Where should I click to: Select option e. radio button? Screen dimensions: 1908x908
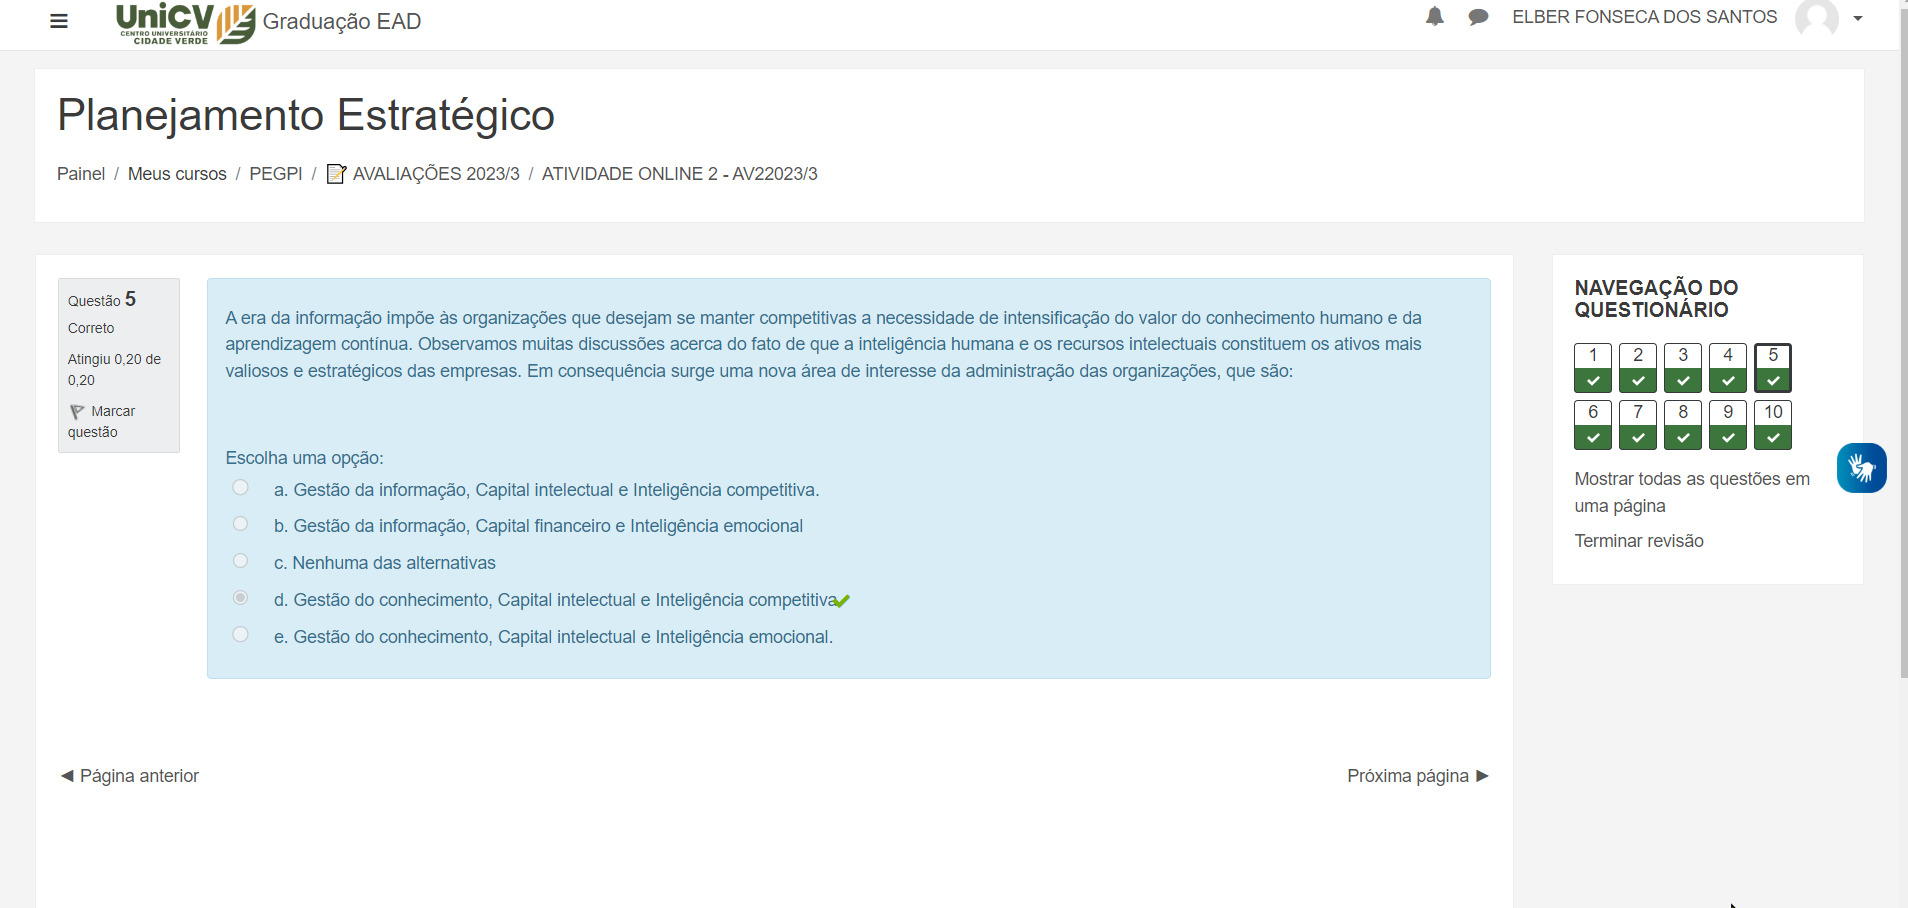240,635
